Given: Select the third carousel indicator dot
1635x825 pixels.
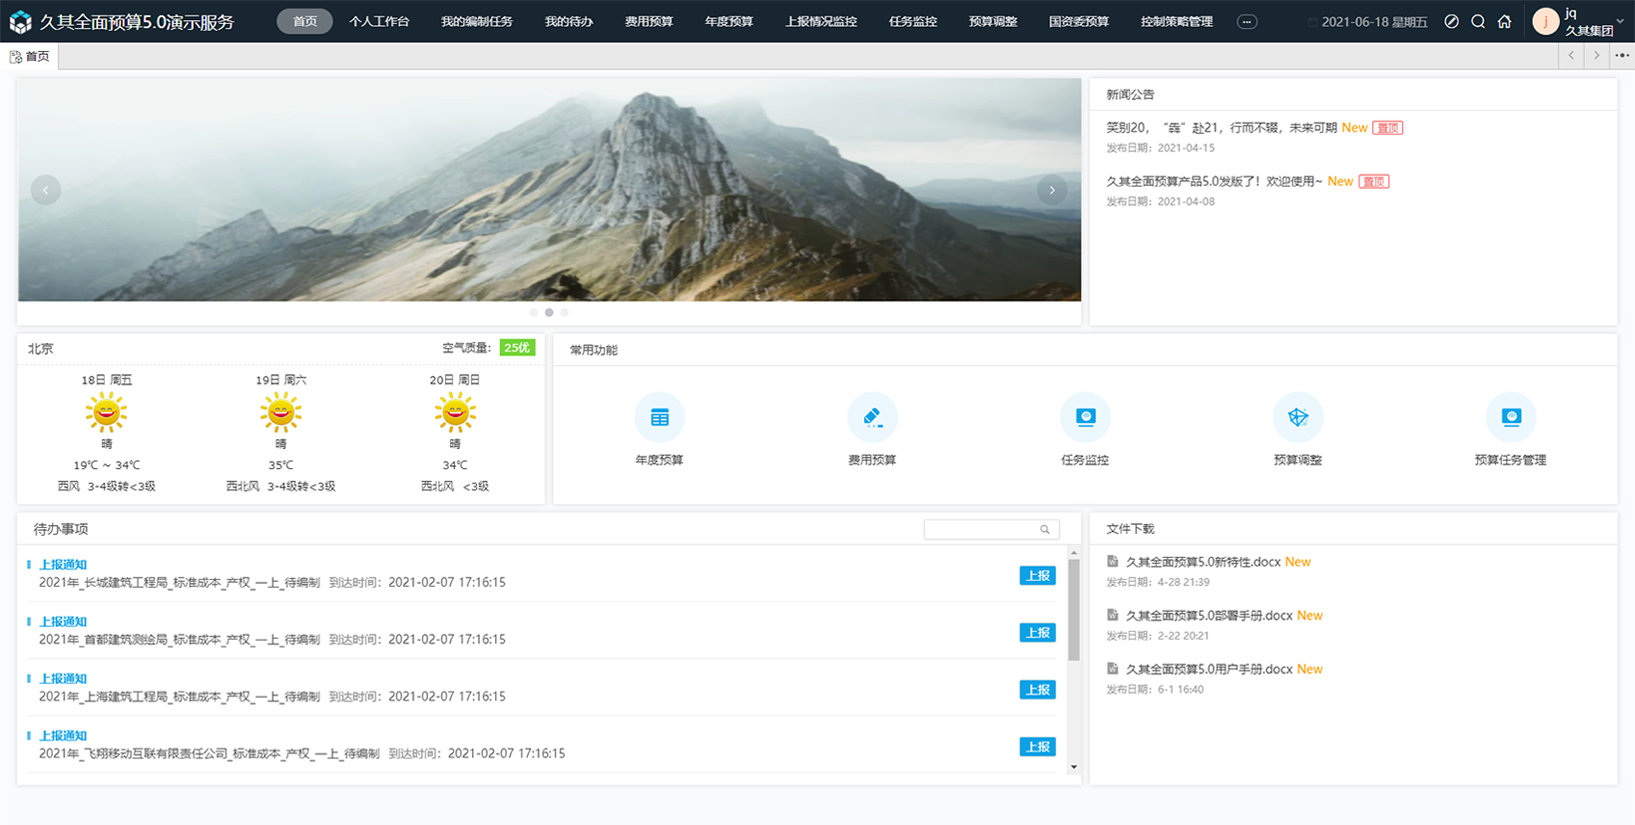Looking at the screenshot, I should click(x=565, y=313).
